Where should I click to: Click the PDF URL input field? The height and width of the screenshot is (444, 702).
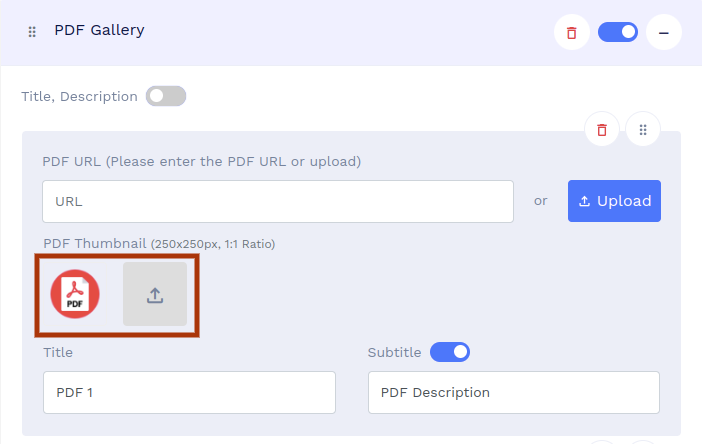[x=278, y=201]
